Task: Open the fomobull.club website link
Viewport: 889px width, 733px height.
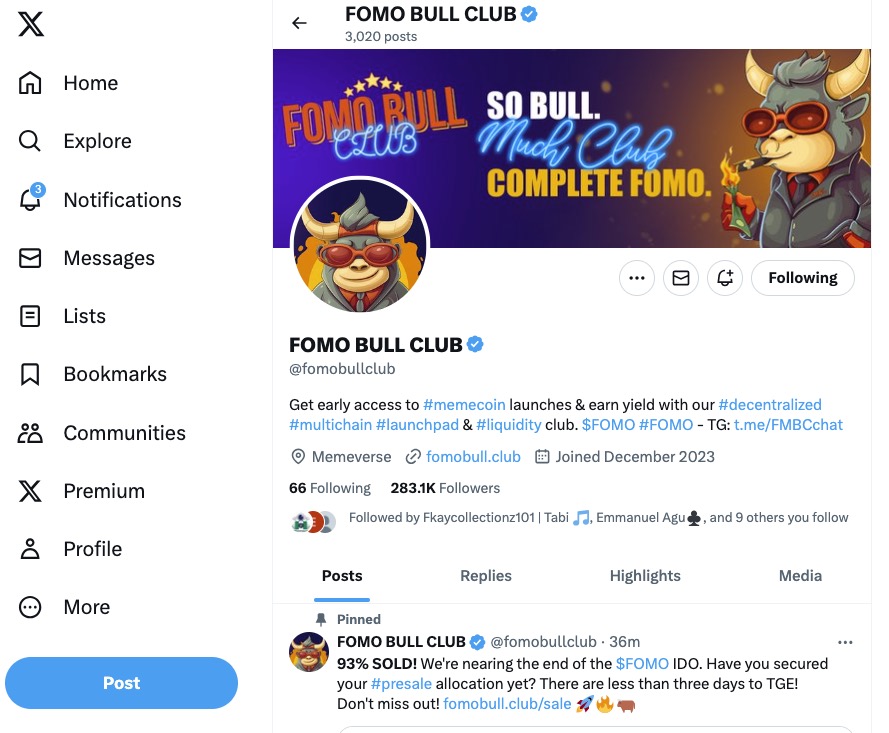Action: click(472, 457)
